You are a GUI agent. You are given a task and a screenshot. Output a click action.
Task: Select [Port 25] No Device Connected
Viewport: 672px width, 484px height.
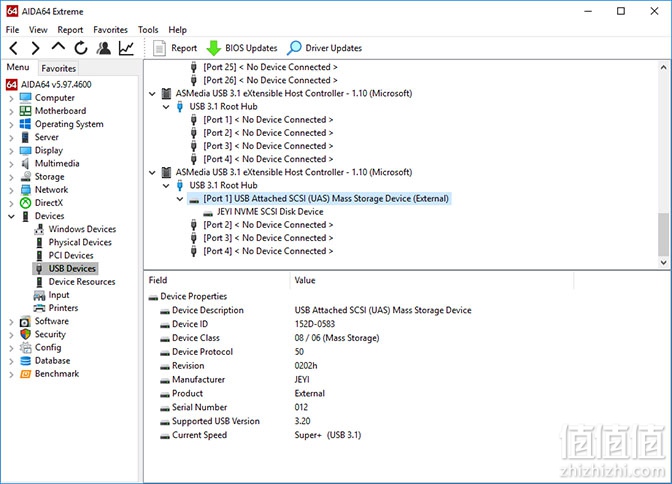coord(270,67)
